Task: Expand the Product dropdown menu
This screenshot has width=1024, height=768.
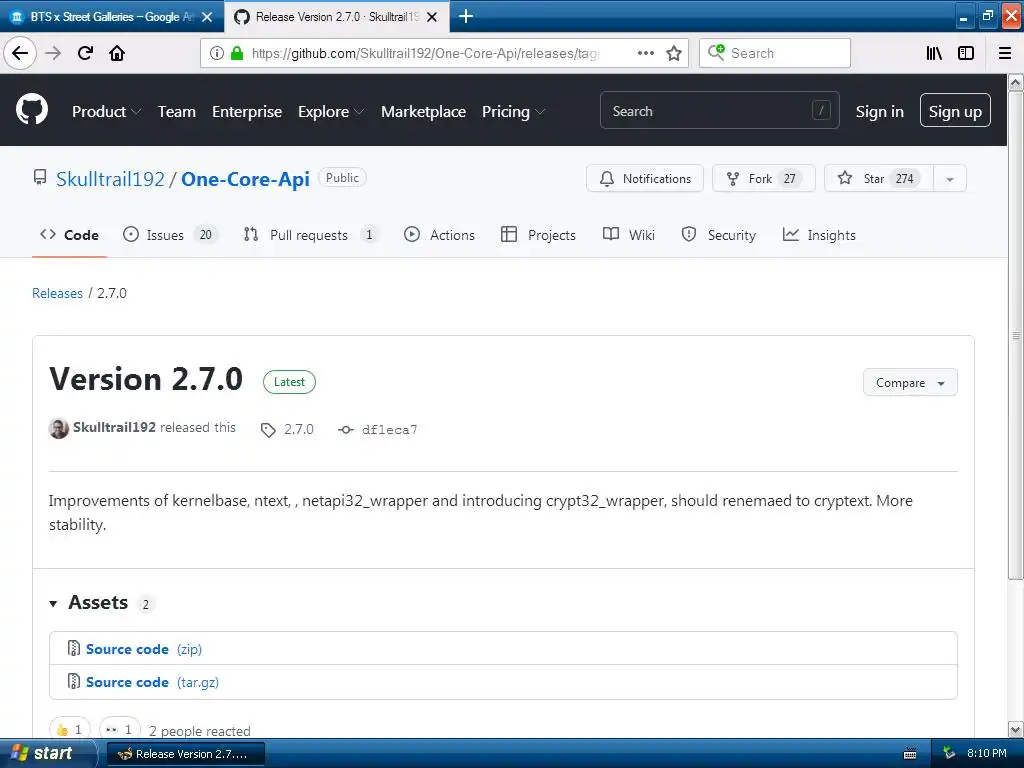Action: [106, 112]
